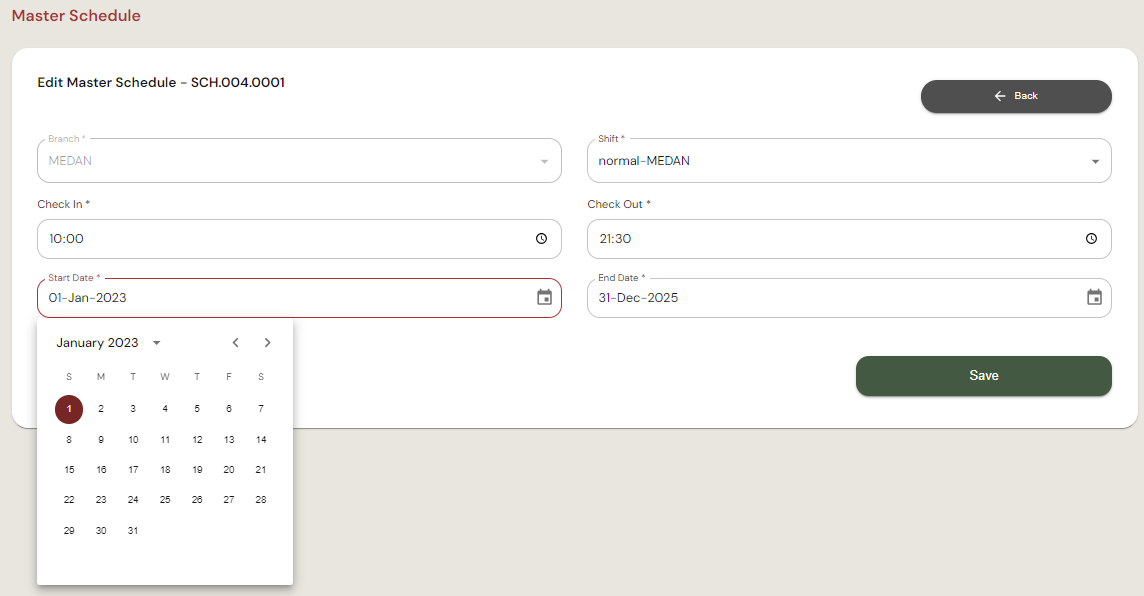This screenshot has width=1144, height=596.
Task: Select January 20 in the date picker
Action: pos(229,470)
